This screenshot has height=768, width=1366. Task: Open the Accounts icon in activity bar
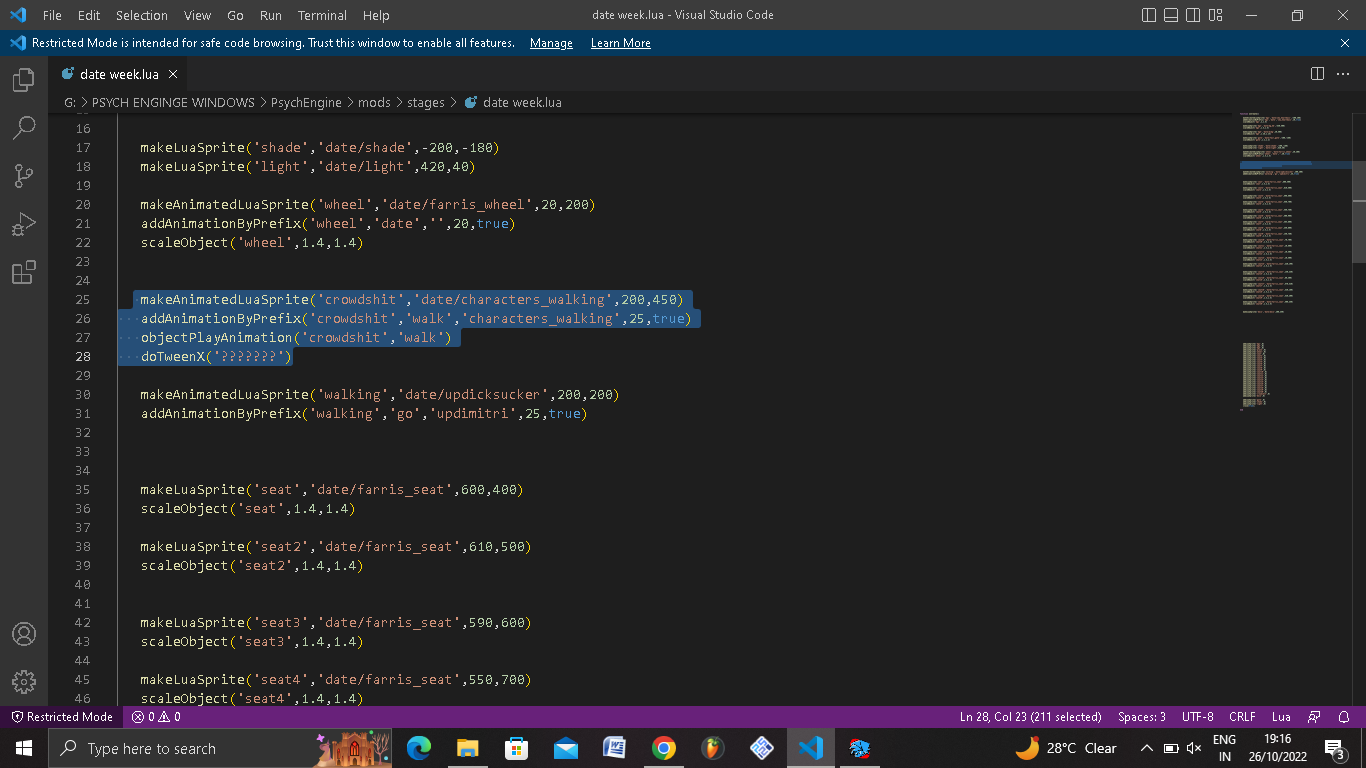pos(24,633)
